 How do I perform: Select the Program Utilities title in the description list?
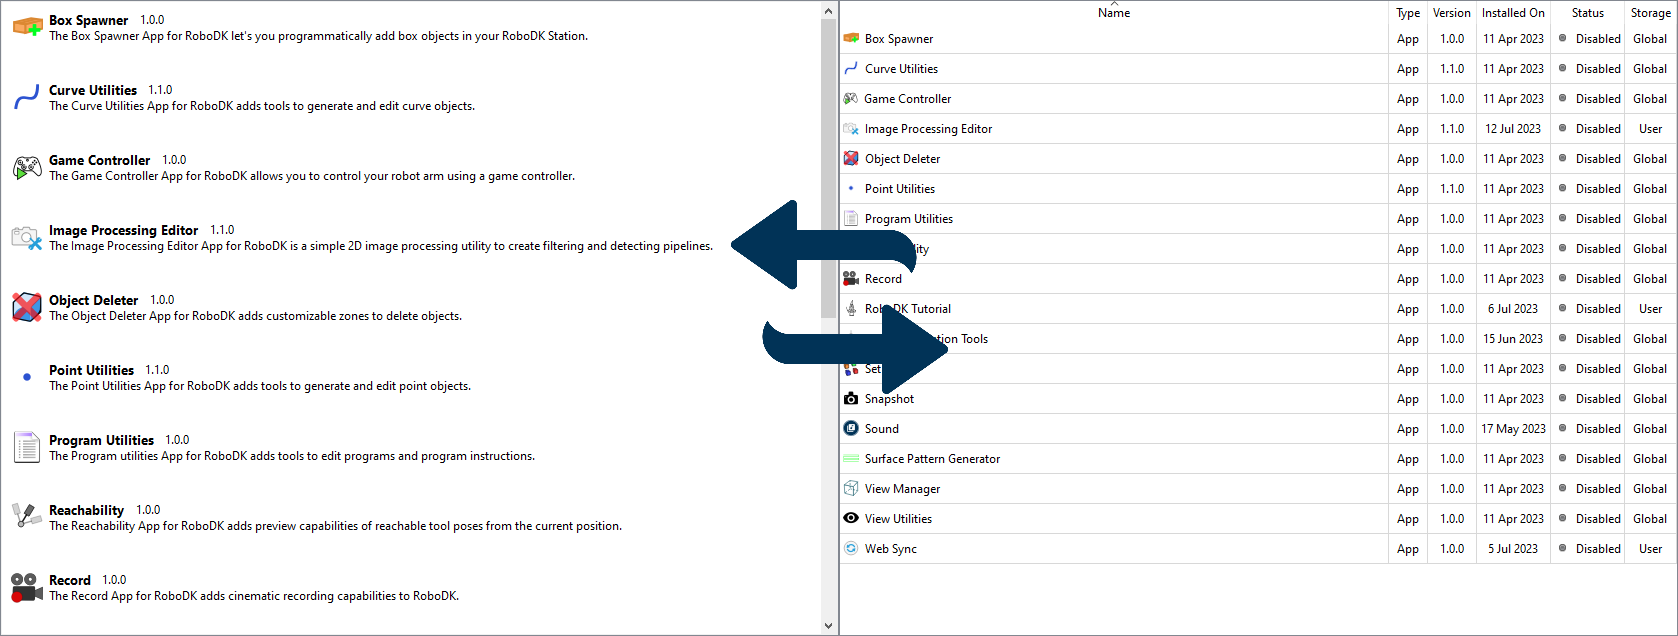101,440
